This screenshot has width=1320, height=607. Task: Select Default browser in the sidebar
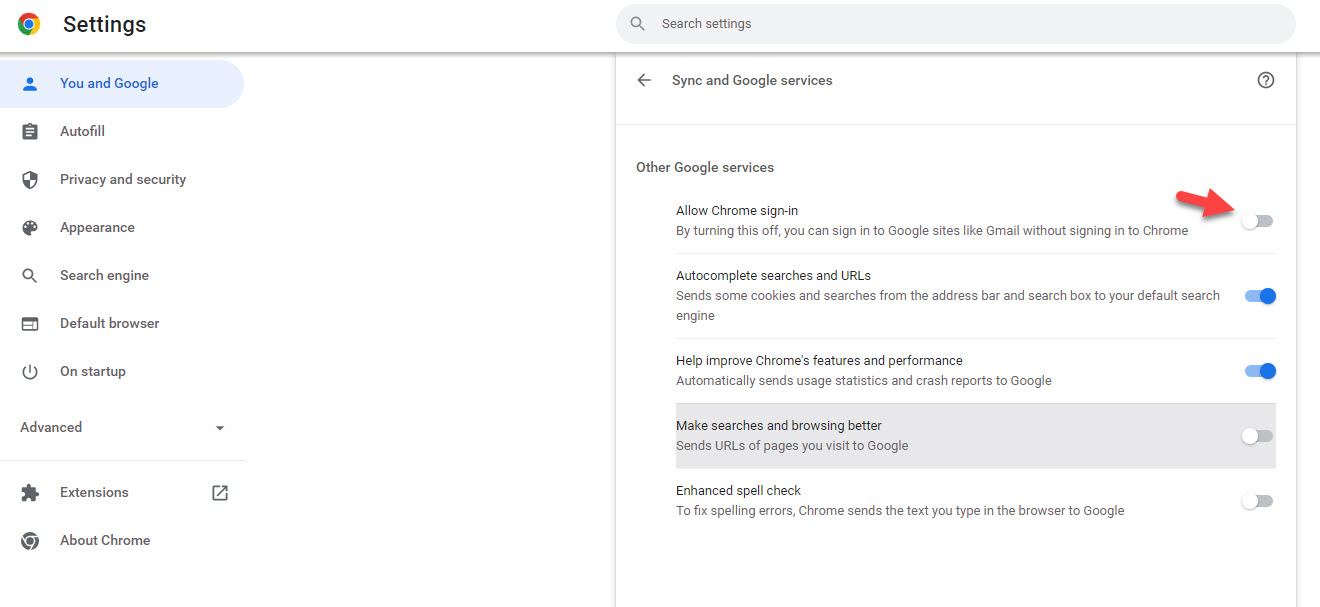[x=109, y=324]
